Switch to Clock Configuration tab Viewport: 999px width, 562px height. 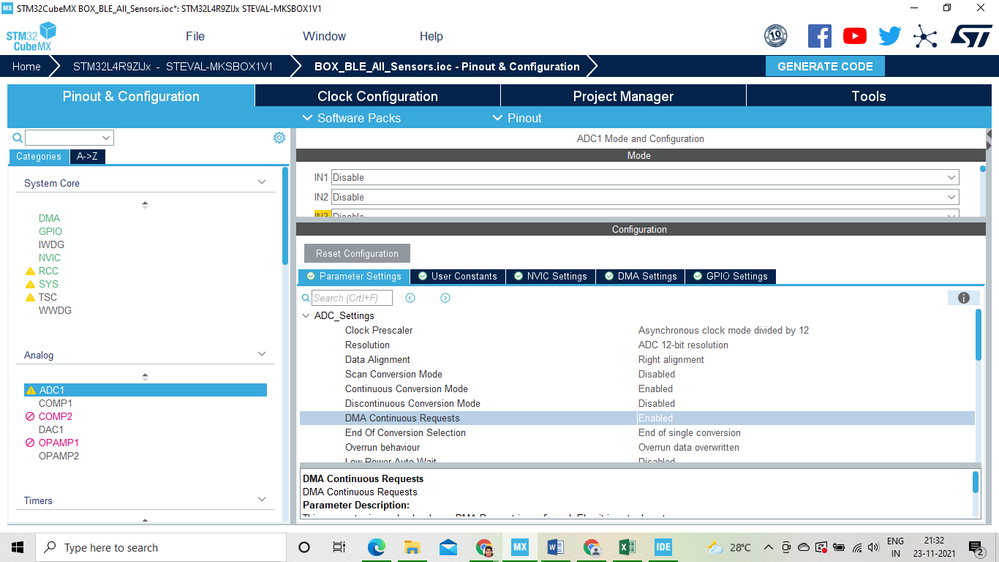(377, 96)
